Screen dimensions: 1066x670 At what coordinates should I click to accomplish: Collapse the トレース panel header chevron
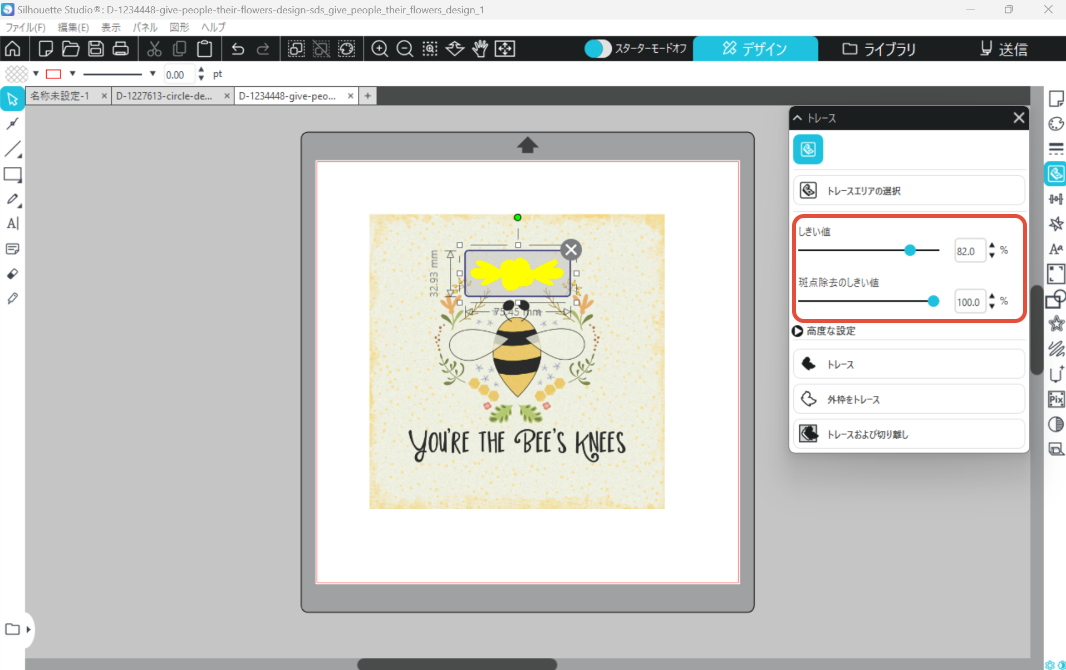coord(797,118)
